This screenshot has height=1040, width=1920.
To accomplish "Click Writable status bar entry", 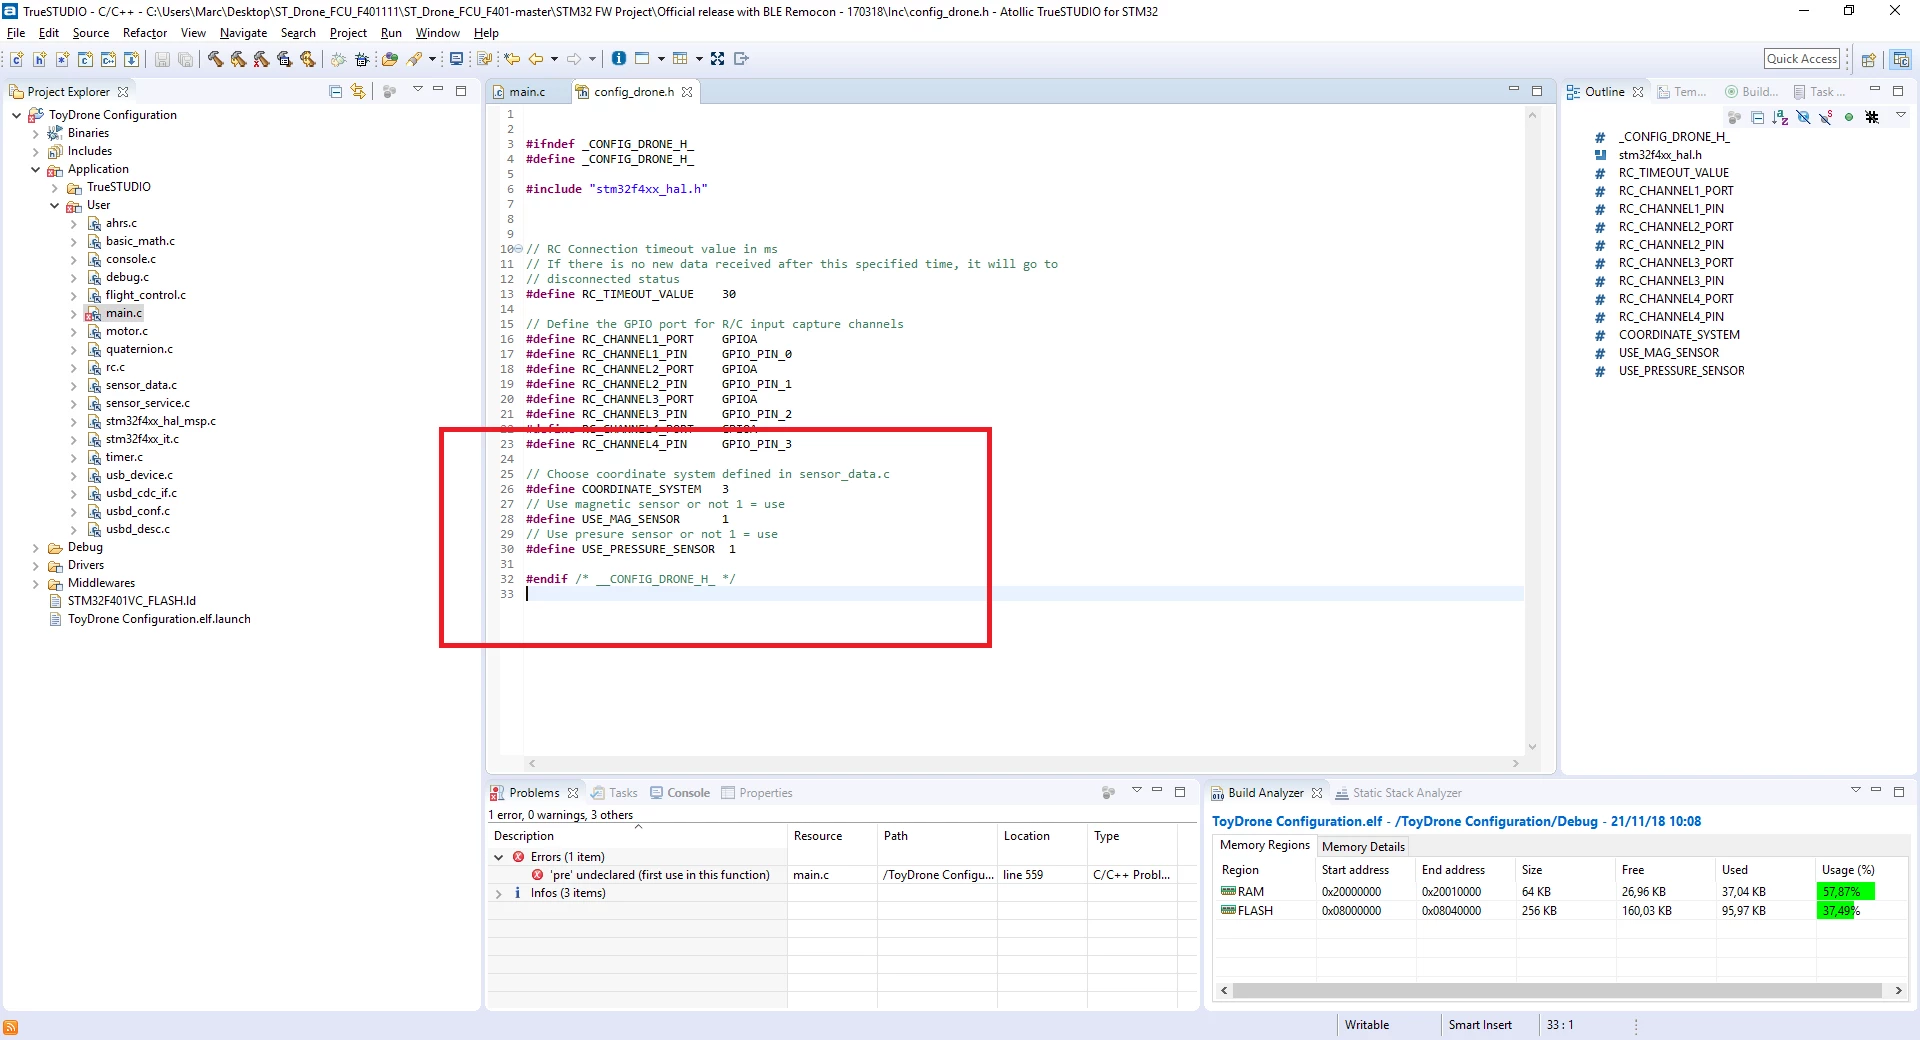I will click(1366, 1025).
